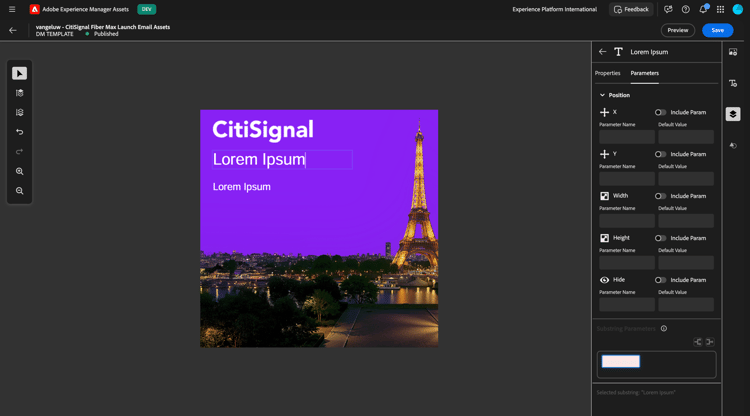750x416 pixels.
Task: Enable Include Param for Height
Action: pyautogui.click(x=660, y=238)
